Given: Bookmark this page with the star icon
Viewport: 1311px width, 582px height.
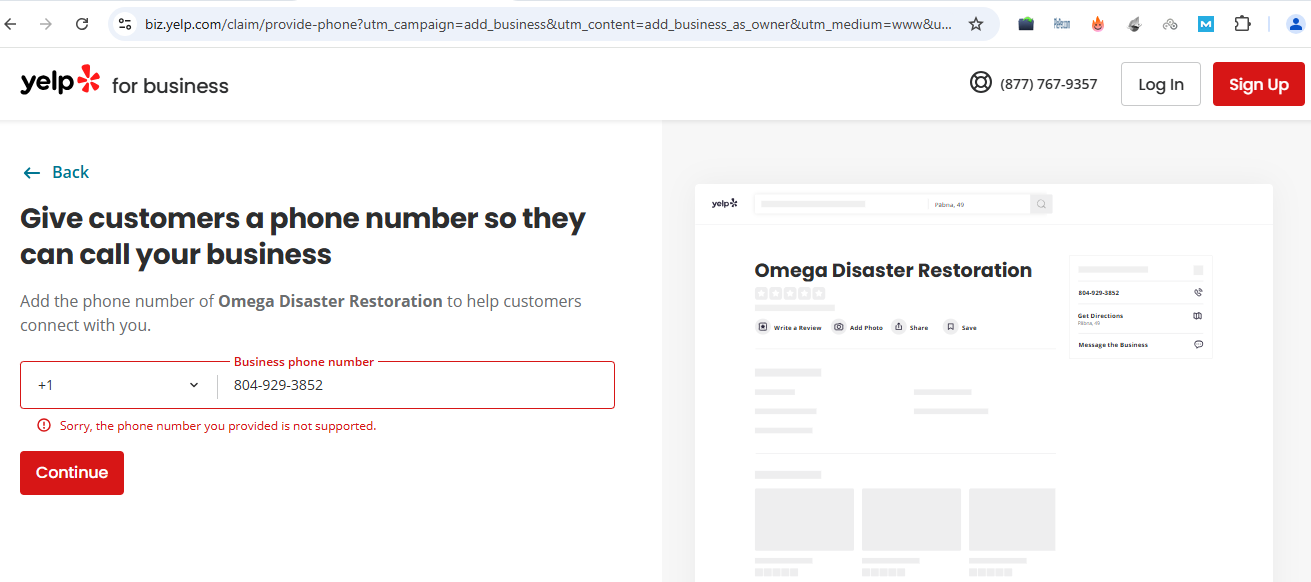Looking at the screenshot, I should point(976,24).
